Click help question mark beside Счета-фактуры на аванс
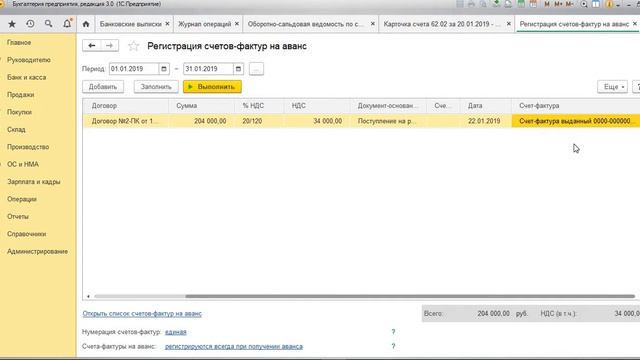Viewport: 640px width, 360px height. [x=393, y=346]
